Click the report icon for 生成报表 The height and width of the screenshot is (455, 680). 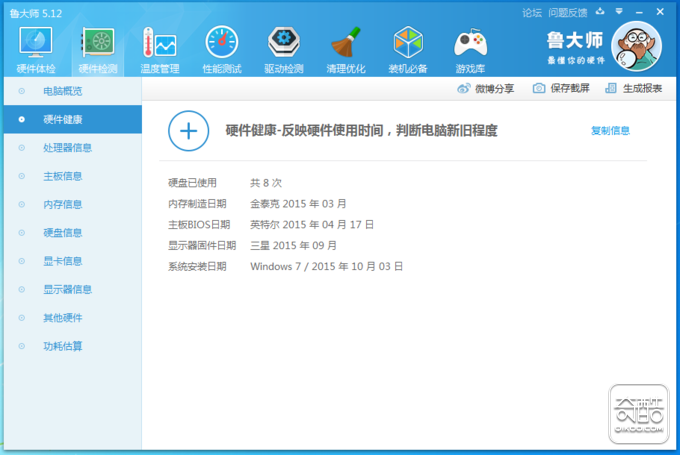pos(611,88)
